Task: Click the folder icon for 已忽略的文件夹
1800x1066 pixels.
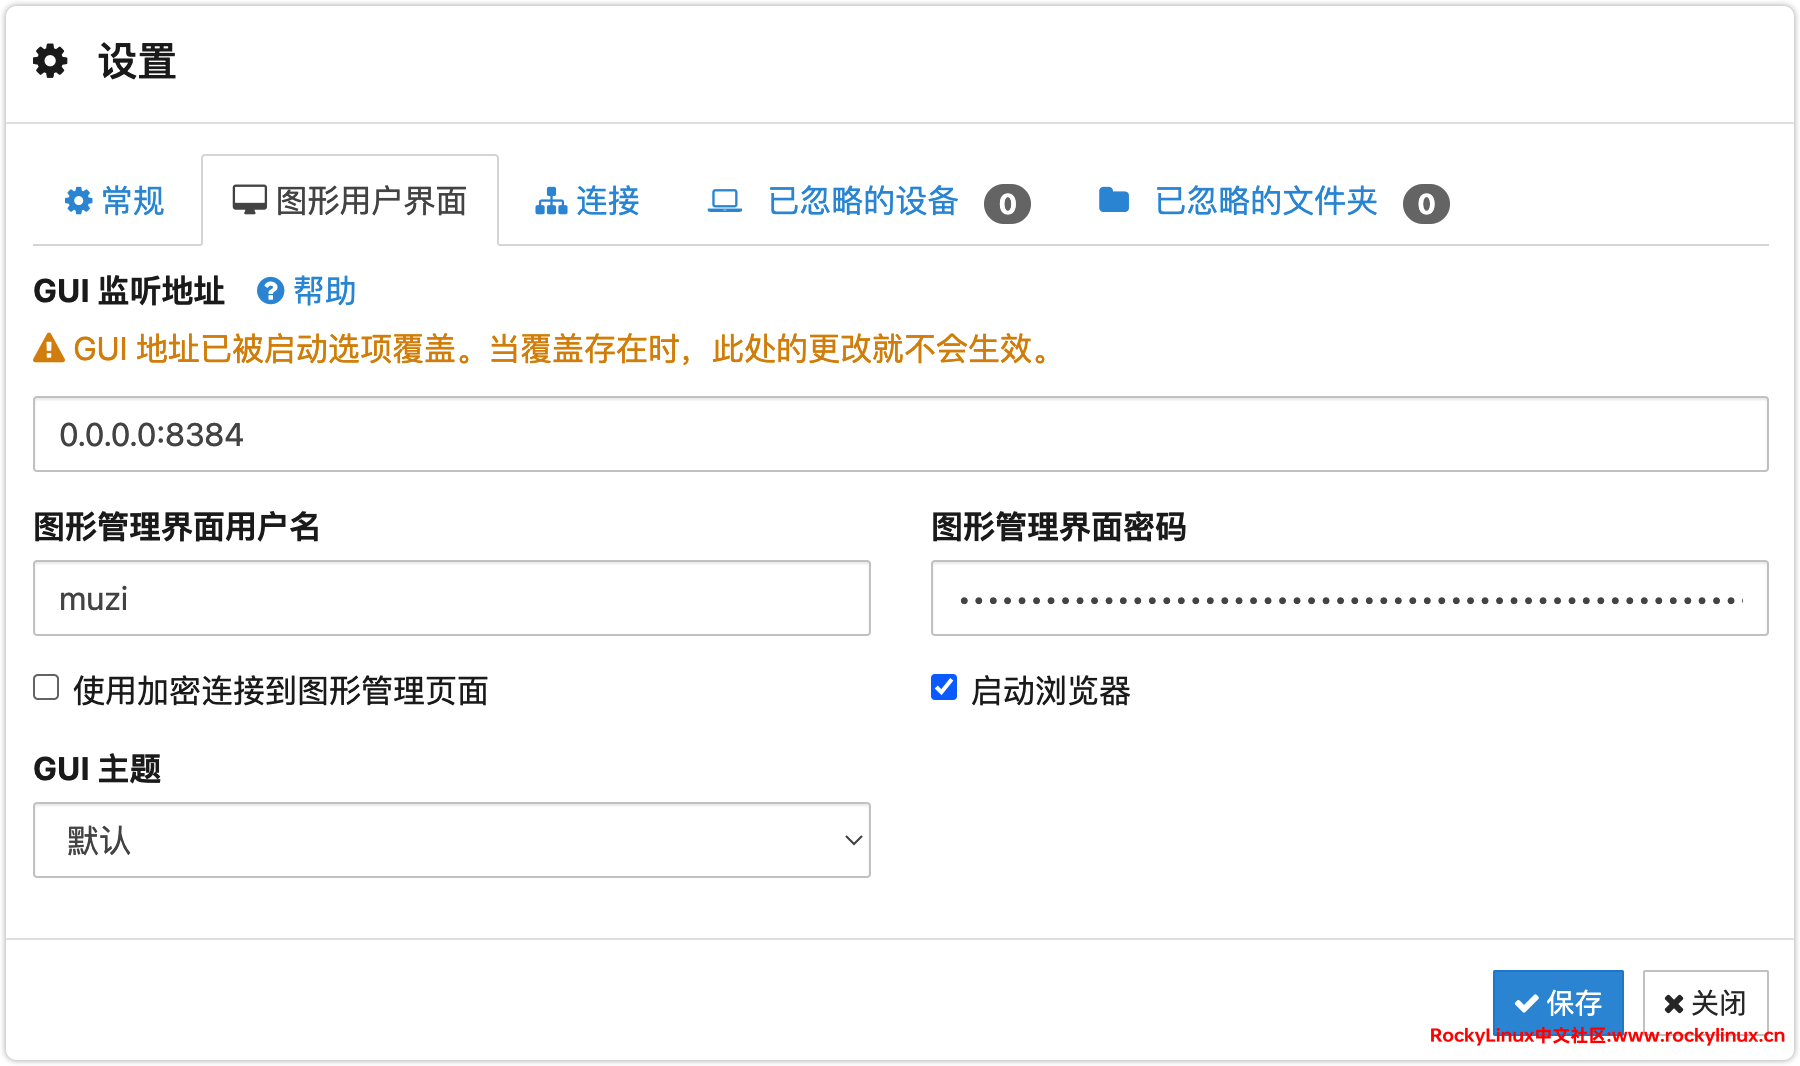Action: point(1113,201)
